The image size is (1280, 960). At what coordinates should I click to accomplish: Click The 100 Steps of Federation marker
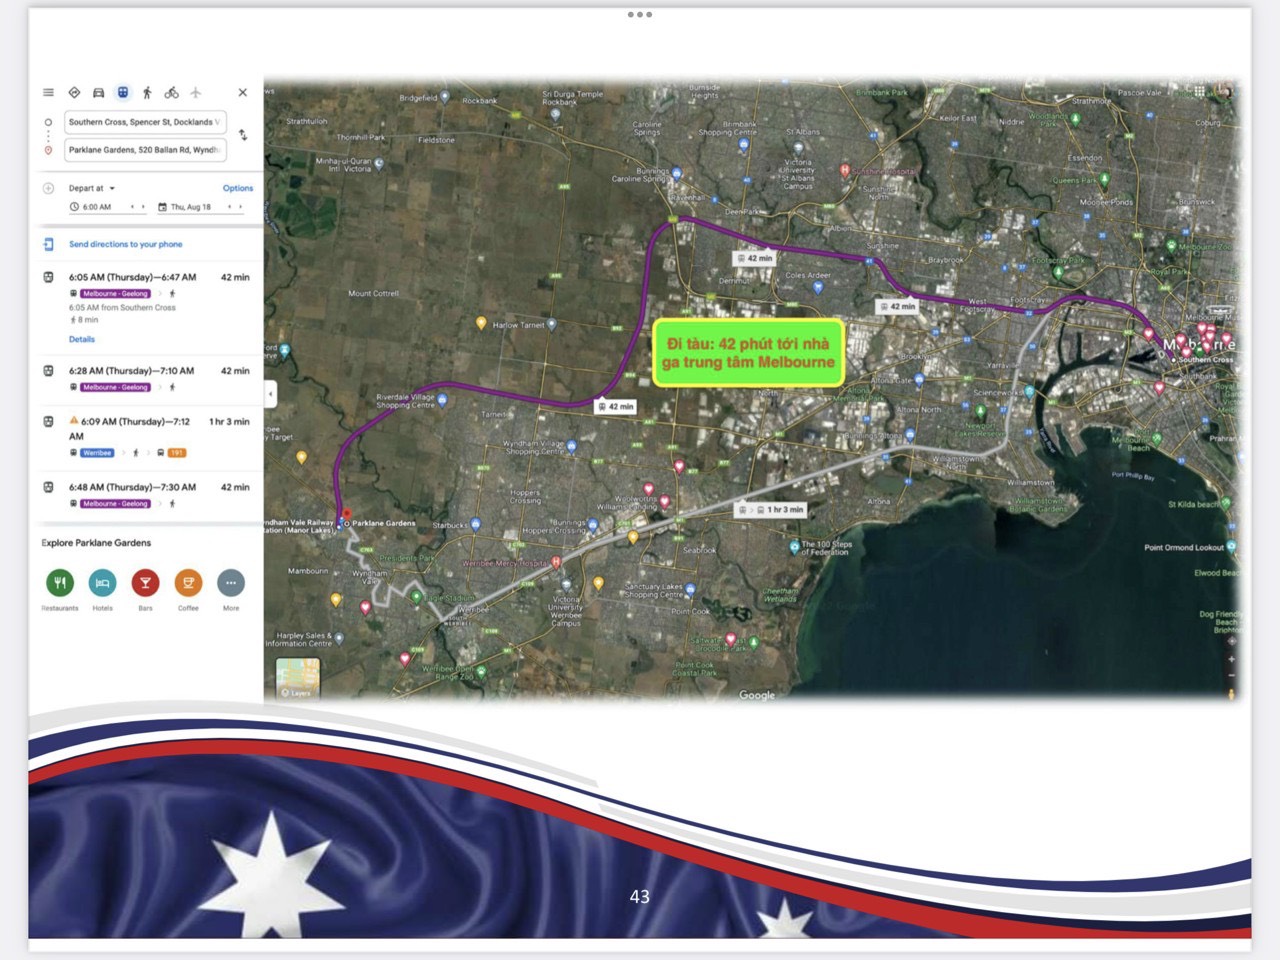[794, 546]
